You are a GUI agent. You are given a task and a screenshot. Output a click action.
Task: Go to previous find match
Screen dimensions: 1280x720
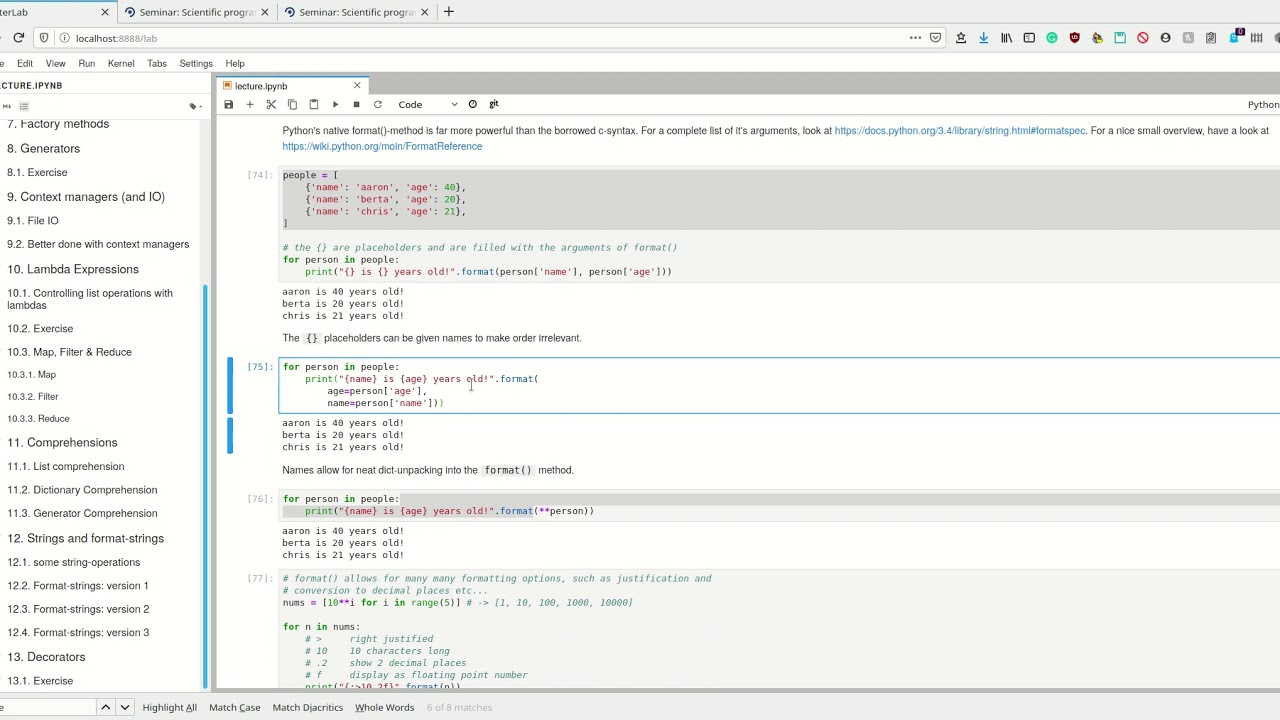(105, 707)
